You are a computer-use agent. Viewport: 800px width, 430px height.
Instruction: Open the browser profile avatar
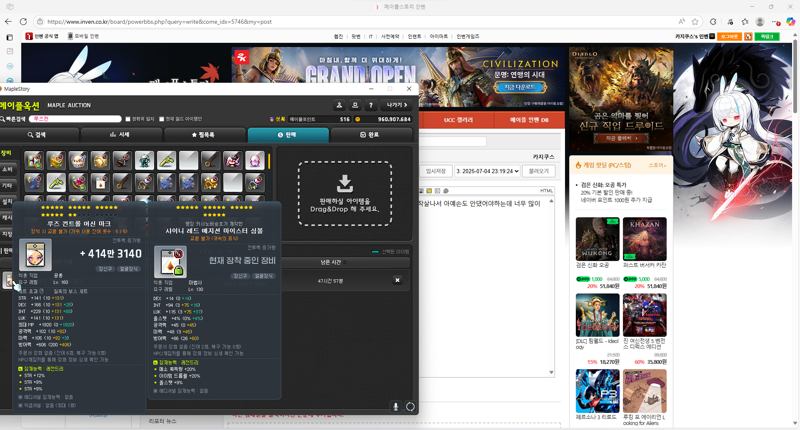coord(760,21)
